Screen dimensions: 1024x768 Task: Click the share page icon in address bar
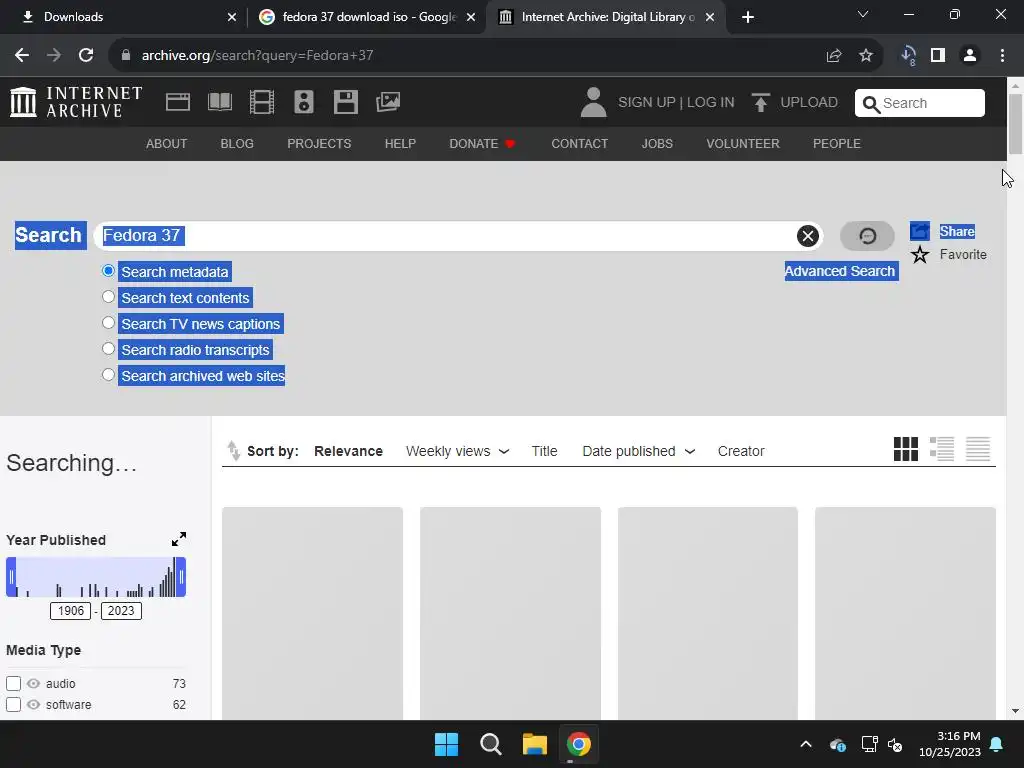pyautogui.click(x=833, y=56)
